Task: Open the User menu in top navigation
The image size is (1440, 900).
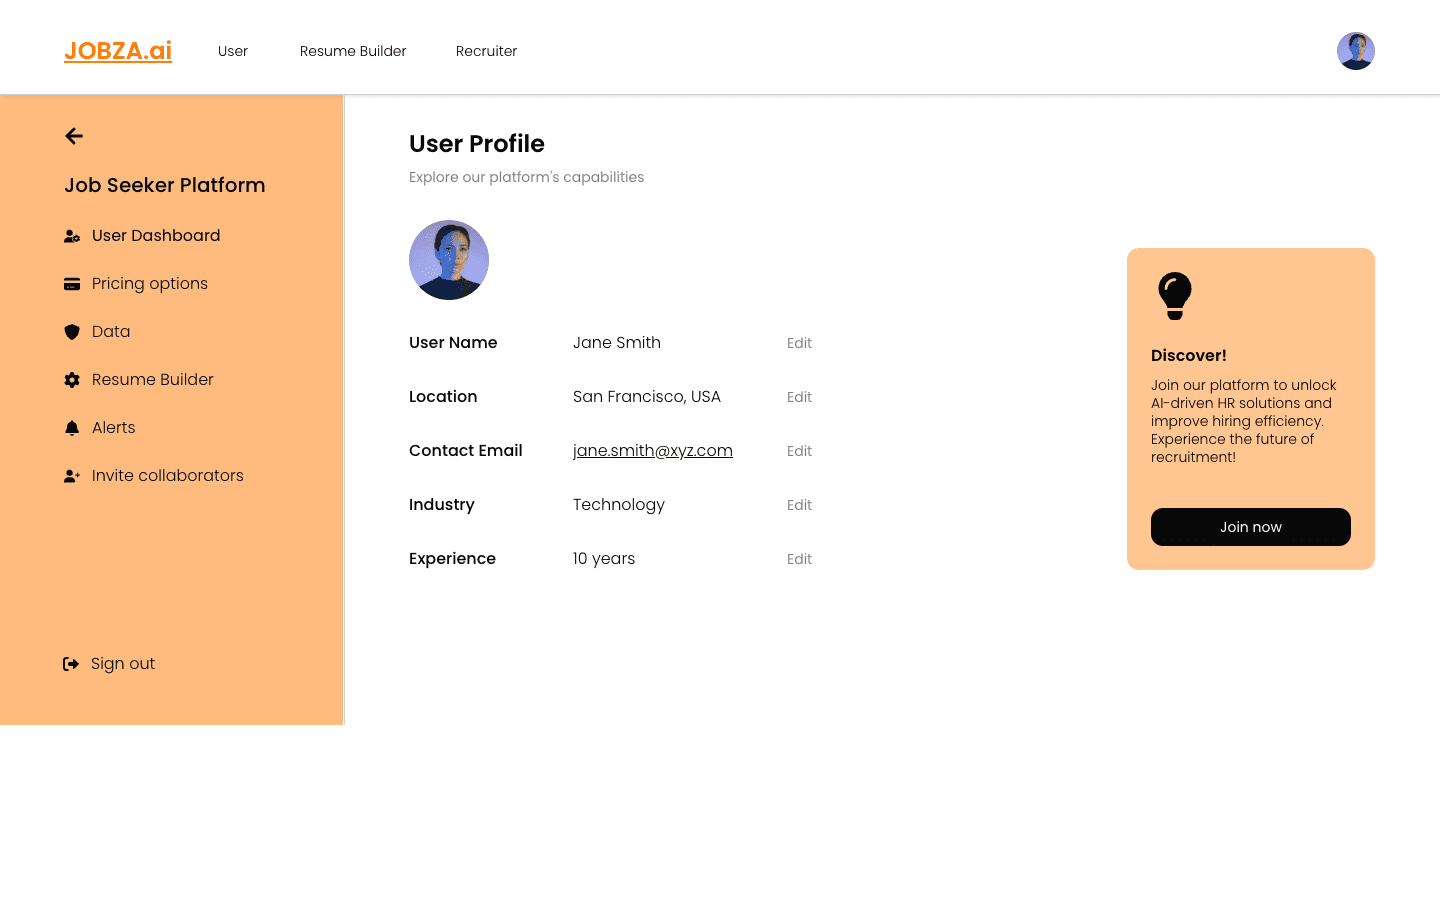Action: point(233,51)
